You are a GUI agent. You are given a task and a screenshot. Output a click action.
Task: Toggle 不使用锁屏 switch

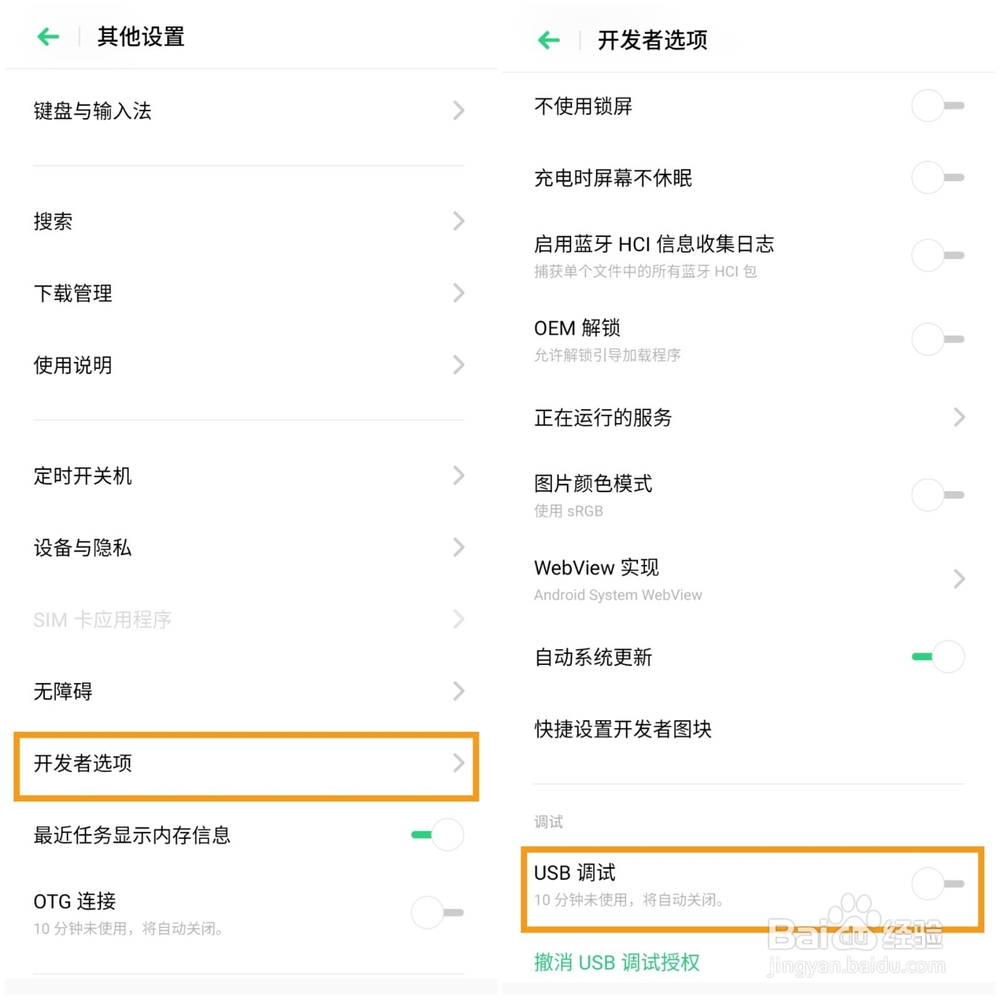click(x=938, y=106)
